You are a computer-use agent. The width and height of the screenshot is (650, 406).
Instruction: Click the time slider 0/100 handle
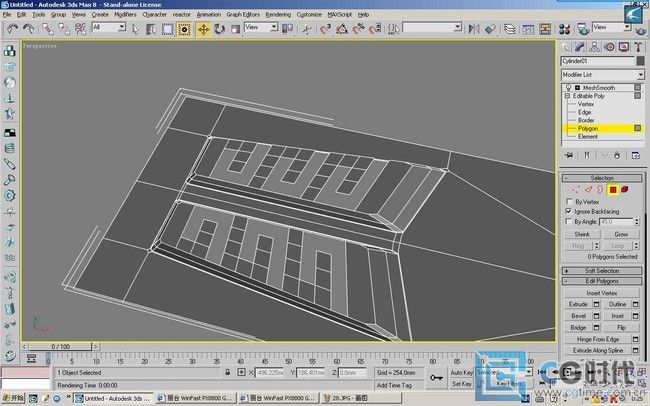[x=61, y=346]
